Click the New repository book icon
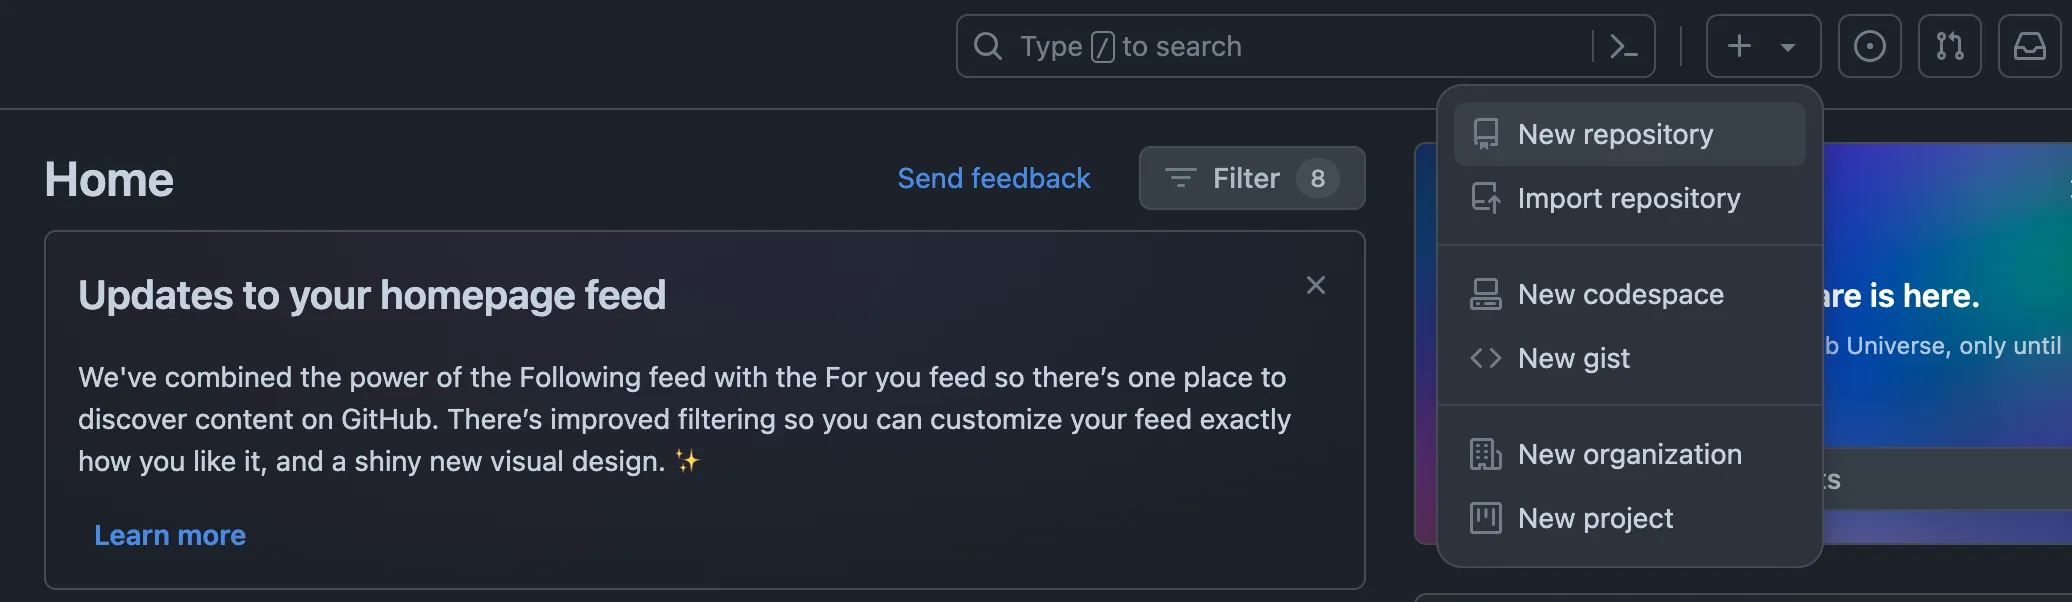The height and width of the screenshot is (602, 2072). 1486,134
